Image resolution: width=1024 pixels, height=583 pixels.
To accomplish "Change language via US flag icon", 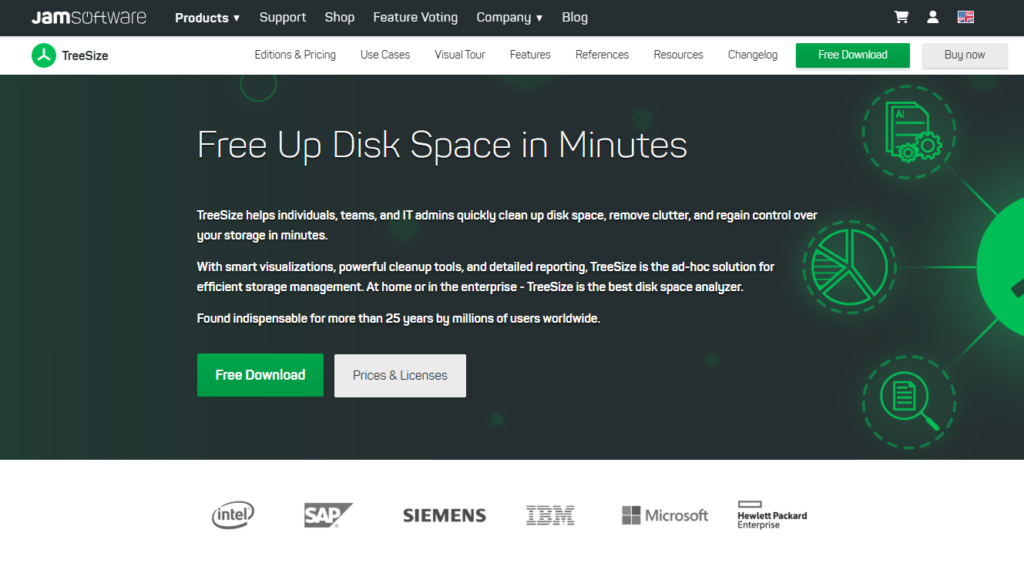I will pyautogui.click(x=966, y=18).
